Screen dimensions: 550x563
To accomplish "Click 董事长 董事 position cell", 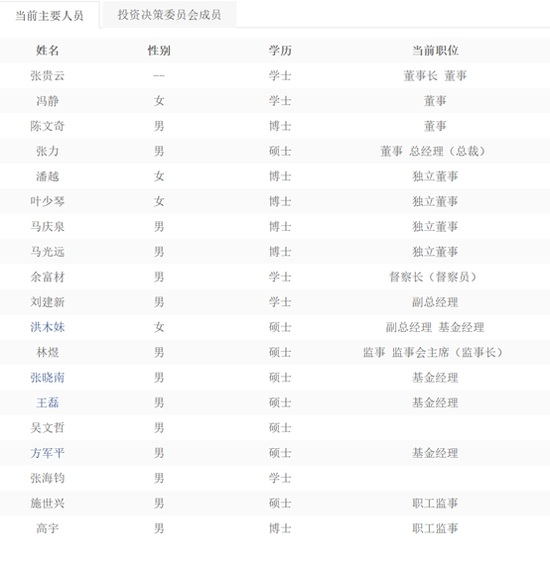I will (435, 76).
